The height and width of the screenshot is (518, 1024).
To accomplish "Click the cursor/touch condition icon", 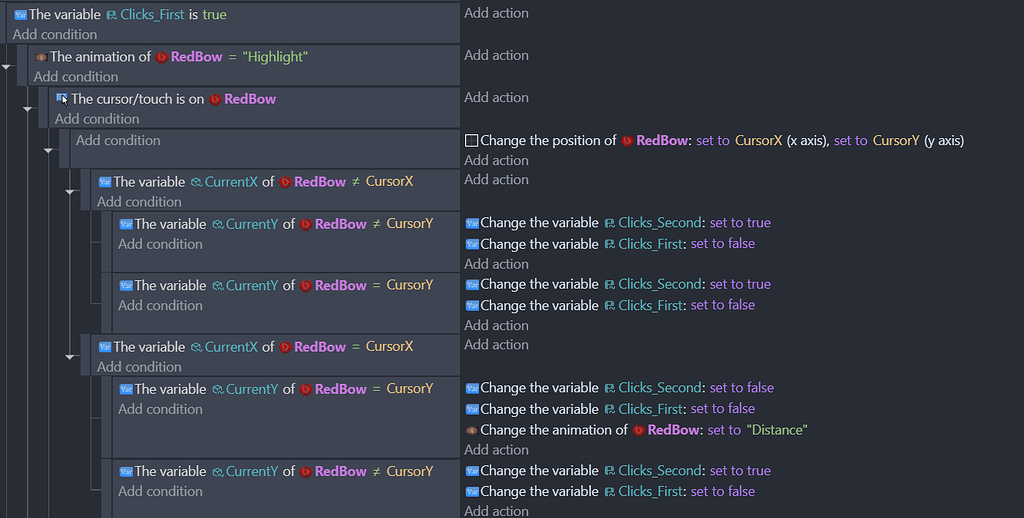I will pos(62,99).
